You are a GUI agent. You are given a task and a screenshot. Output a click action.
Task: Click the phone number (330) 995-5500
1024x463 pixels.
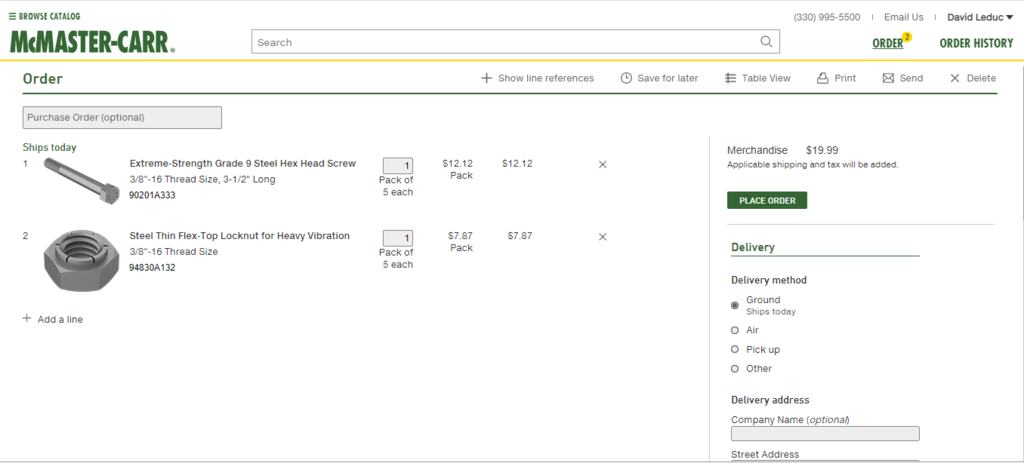coord(827,17)
